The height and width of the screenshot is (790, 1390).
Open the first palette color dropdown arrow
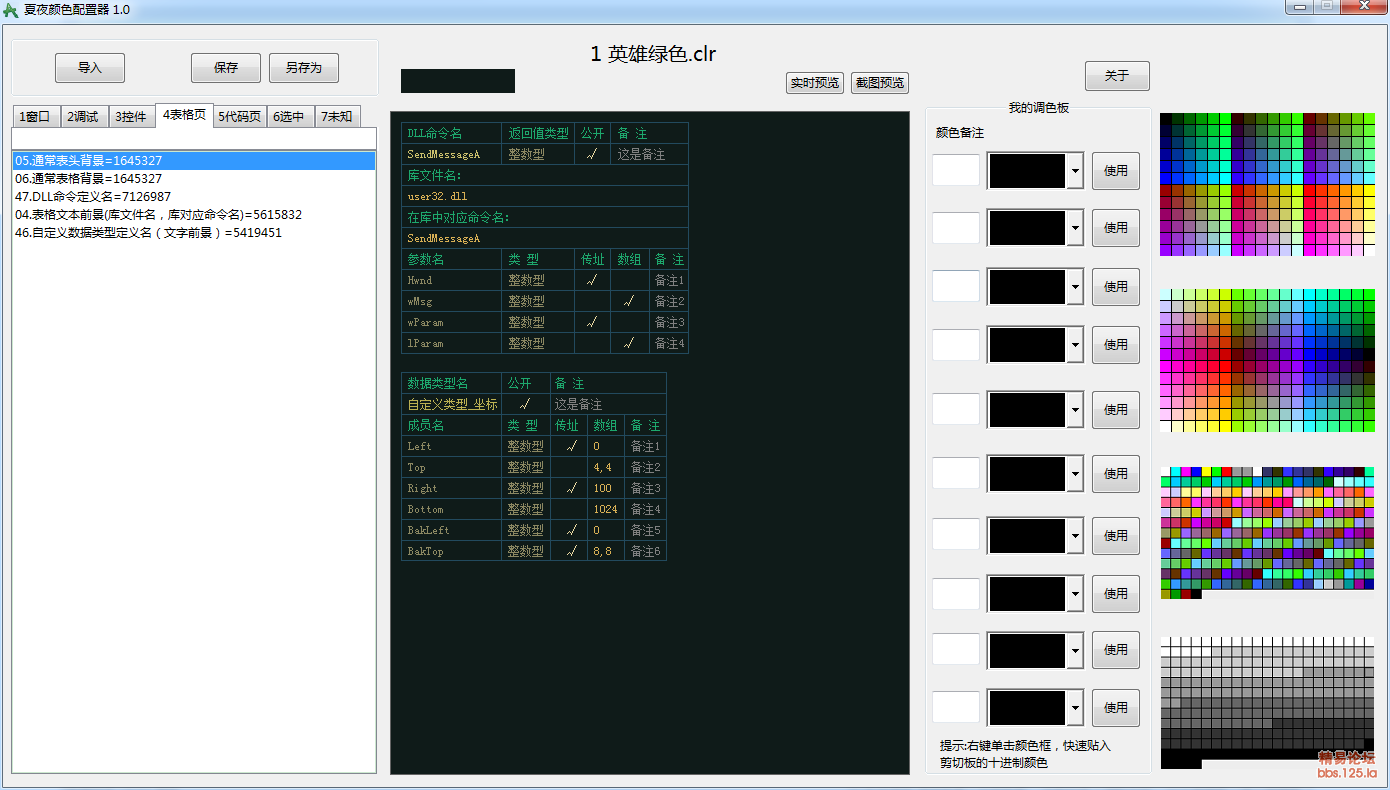(1075, 171)
